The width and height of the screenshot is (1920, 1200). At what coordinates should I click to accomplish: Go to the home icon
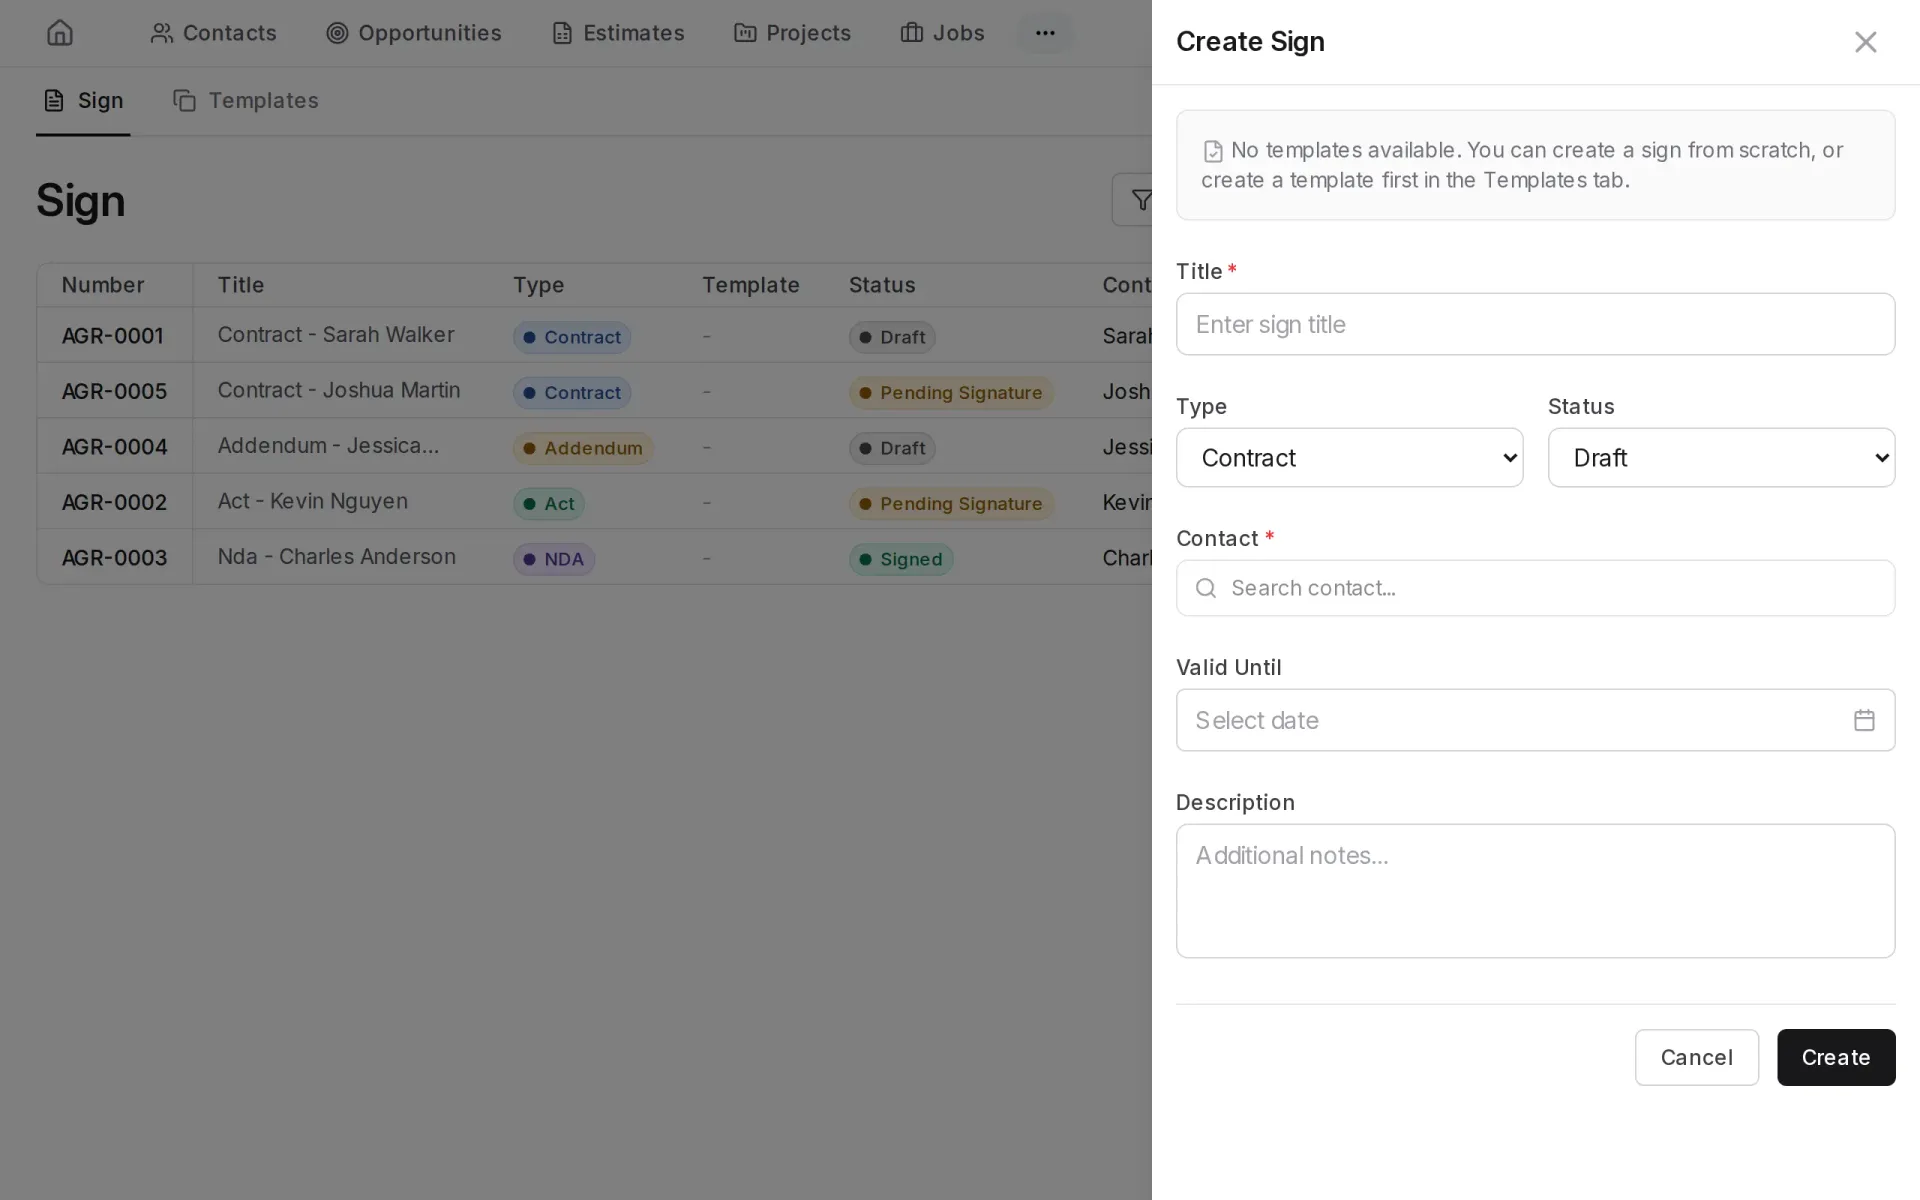(x=60, y=33)
